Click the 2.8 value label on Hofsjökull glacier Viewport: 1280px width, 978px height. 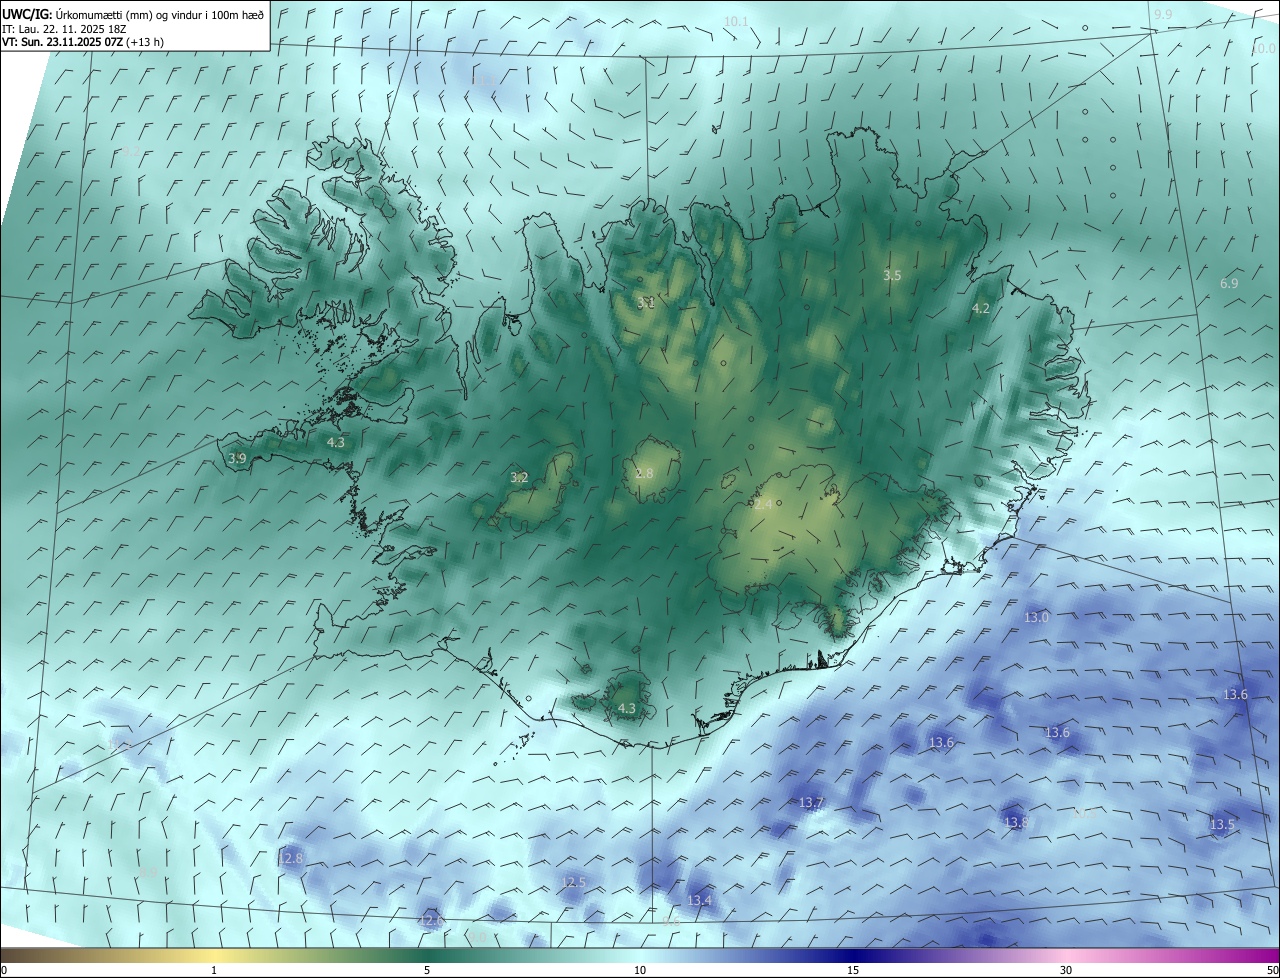click(x=644, y=473)
